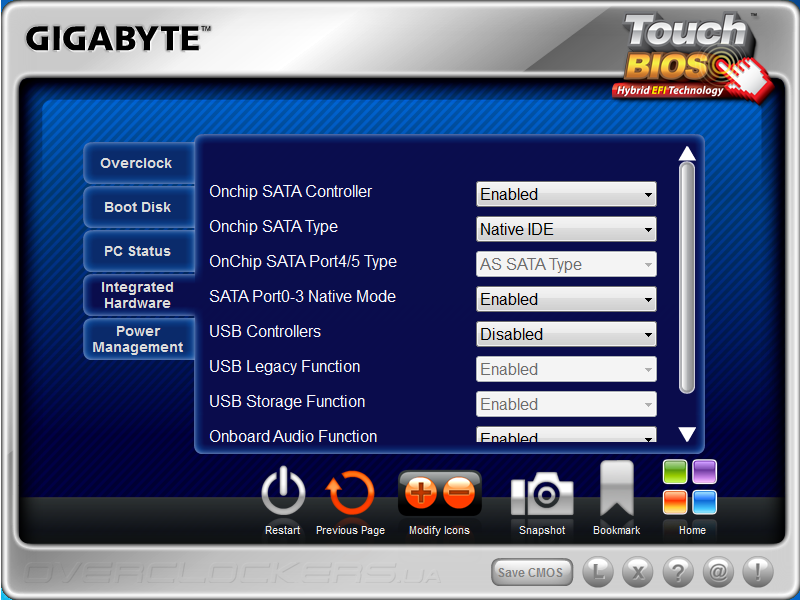Switch to the Overclock tab
The height and width of the screenshot is (600, 800).
[x=139, y=163]
